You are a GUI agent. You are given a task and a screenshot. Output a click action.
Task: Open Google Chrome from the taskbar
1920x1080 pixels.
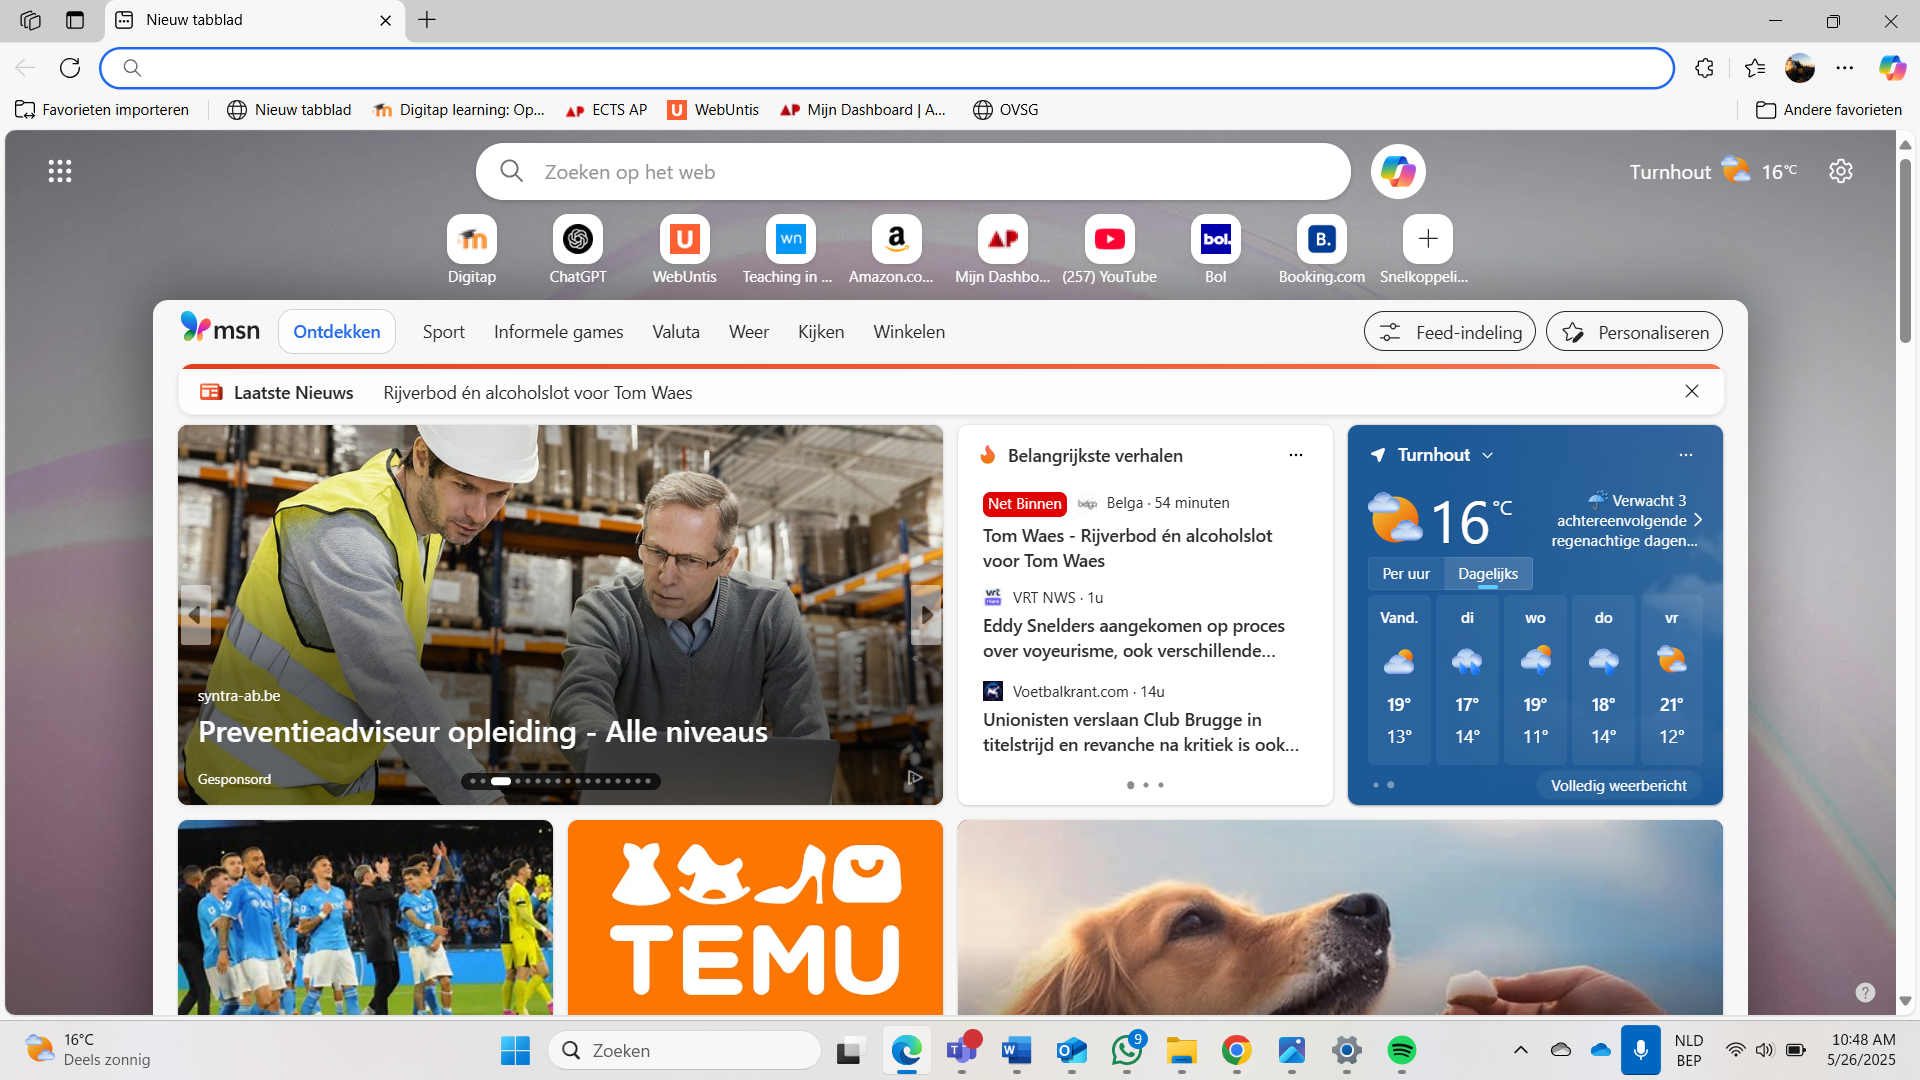pos(1237,1050)
